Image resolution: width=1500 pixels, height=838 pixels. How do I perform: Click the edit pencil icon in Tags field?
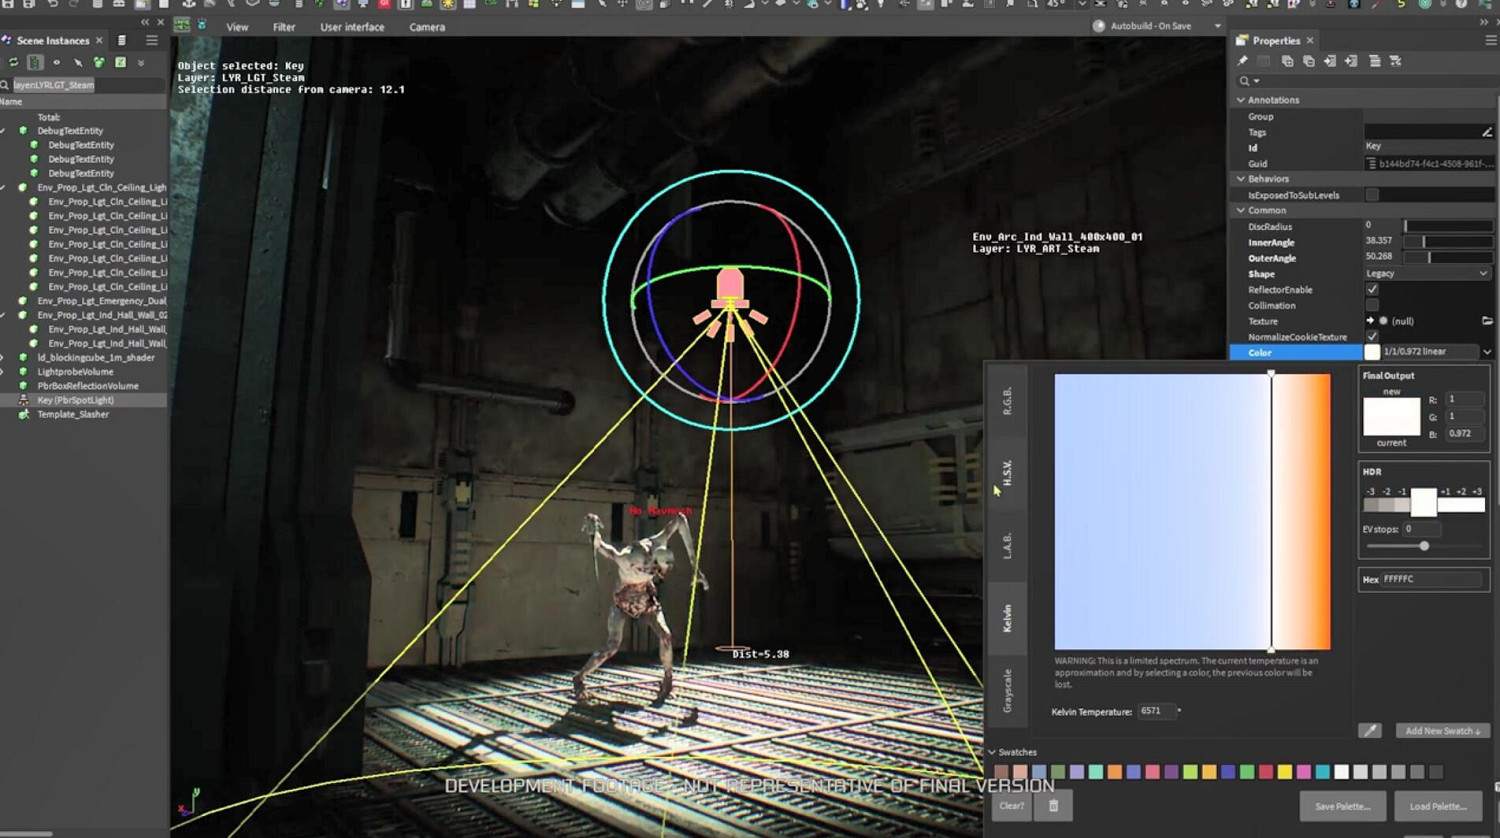(1487, 132)
